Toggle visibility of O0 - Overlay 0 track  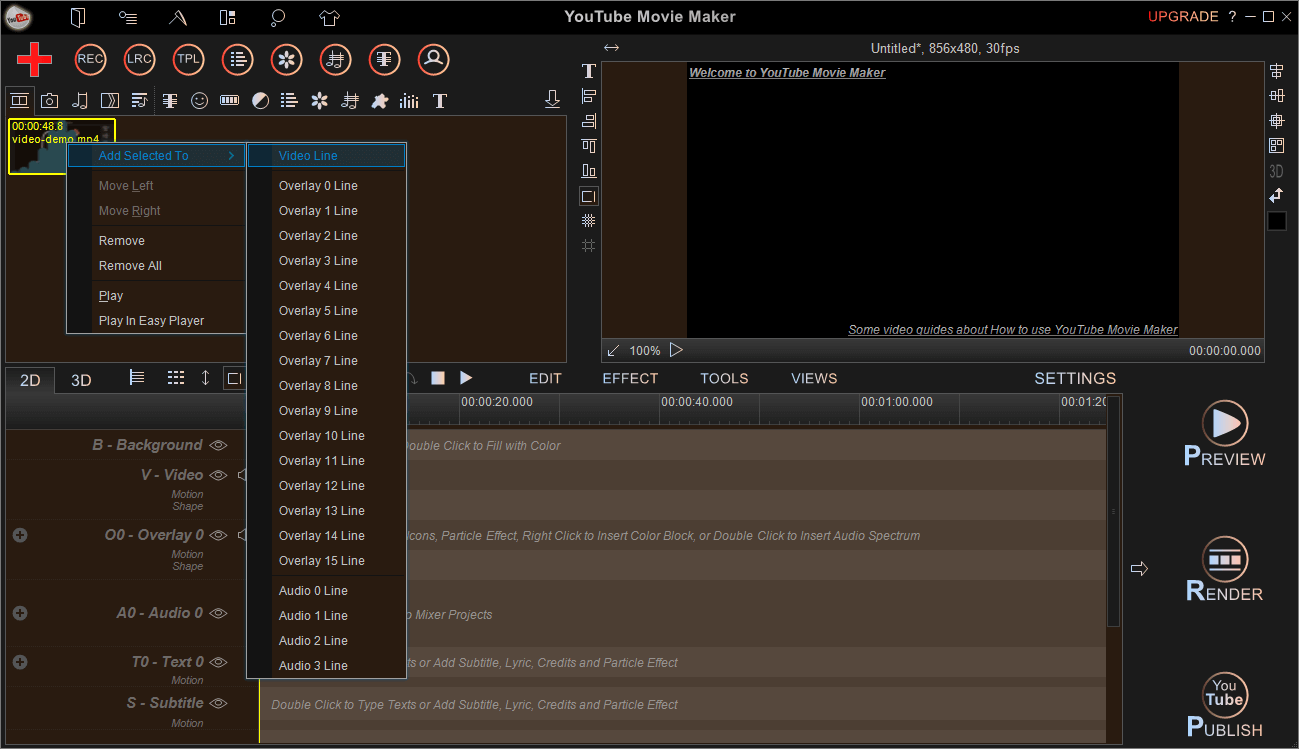click(218, 535)
